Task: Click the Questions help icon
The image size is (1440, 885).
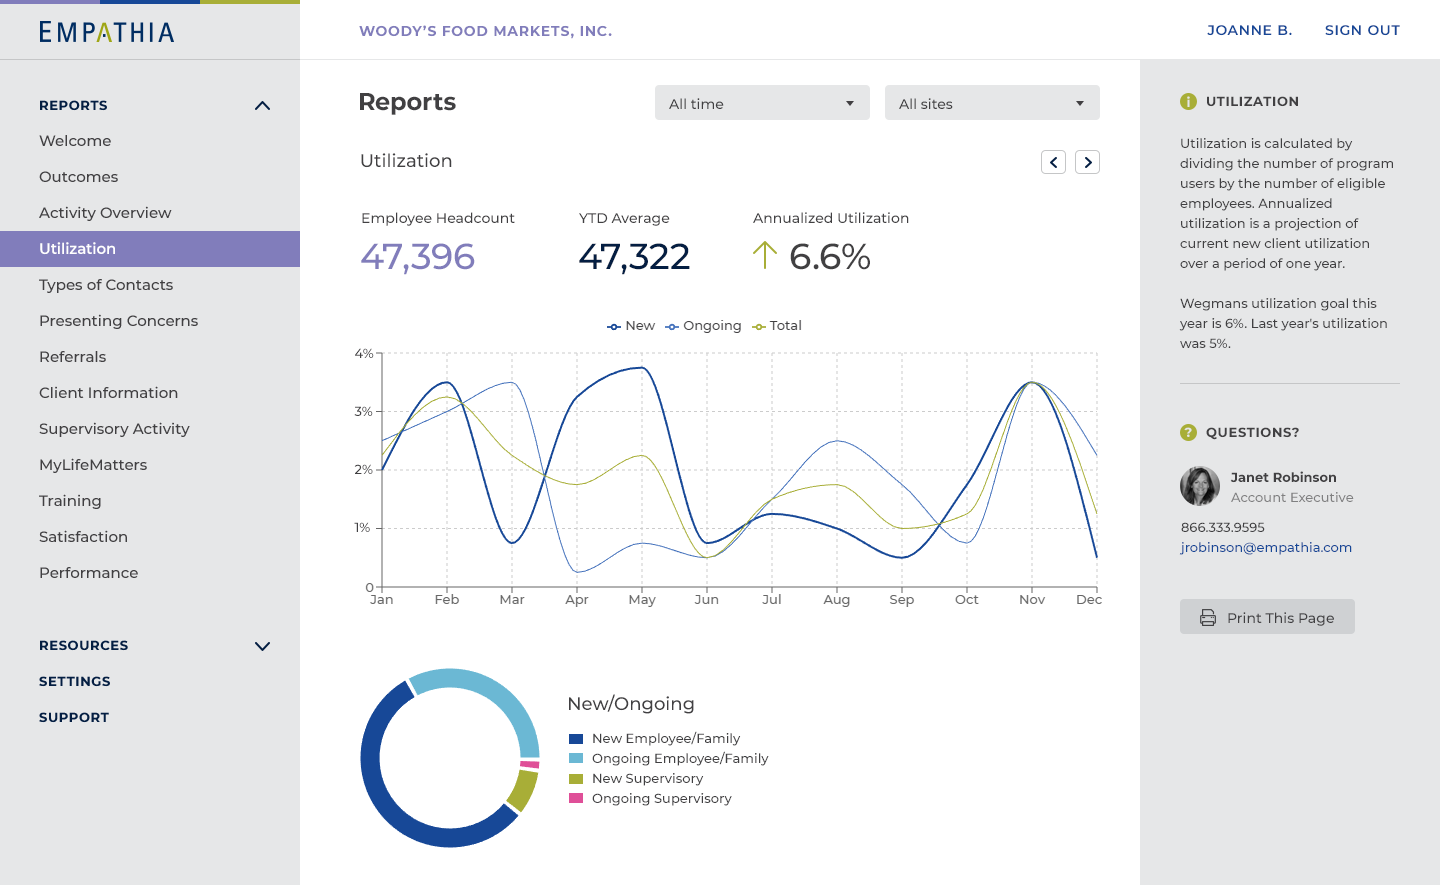Action: coord(1188,432)
